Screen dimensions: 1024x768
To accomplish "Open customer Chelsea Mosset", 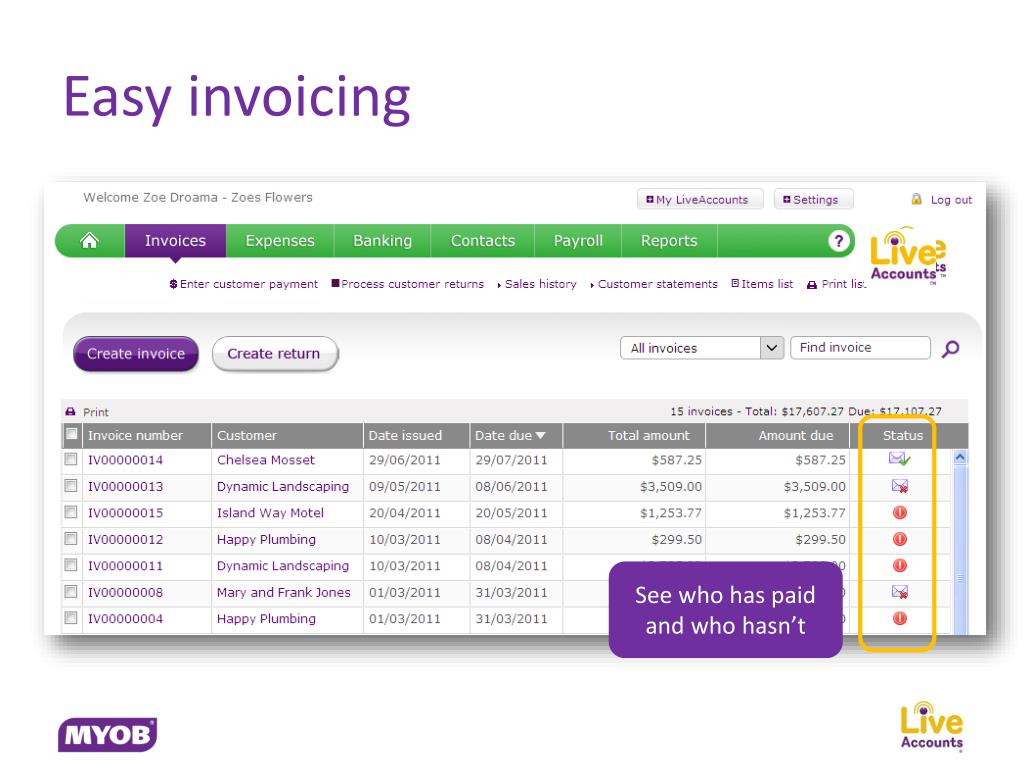I will [x=266, y=460].
